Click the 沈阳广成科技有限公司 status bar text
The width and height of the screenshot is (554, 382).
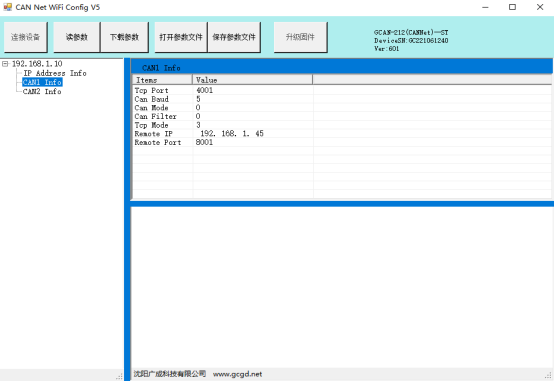[170, 374]
